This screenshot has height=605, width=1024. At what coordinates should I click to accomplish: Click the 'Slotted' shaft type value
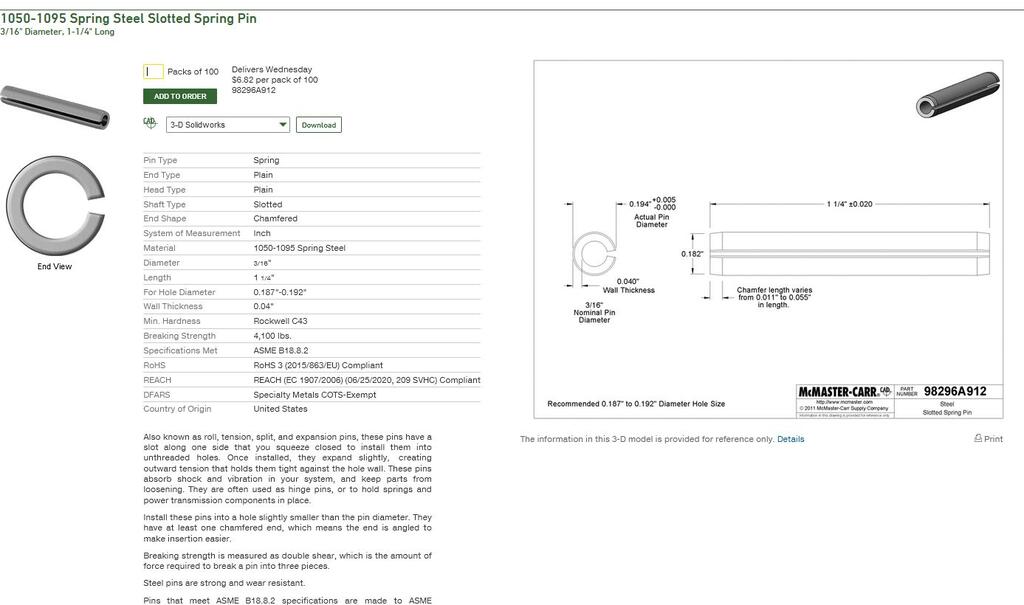click(268, 204)
